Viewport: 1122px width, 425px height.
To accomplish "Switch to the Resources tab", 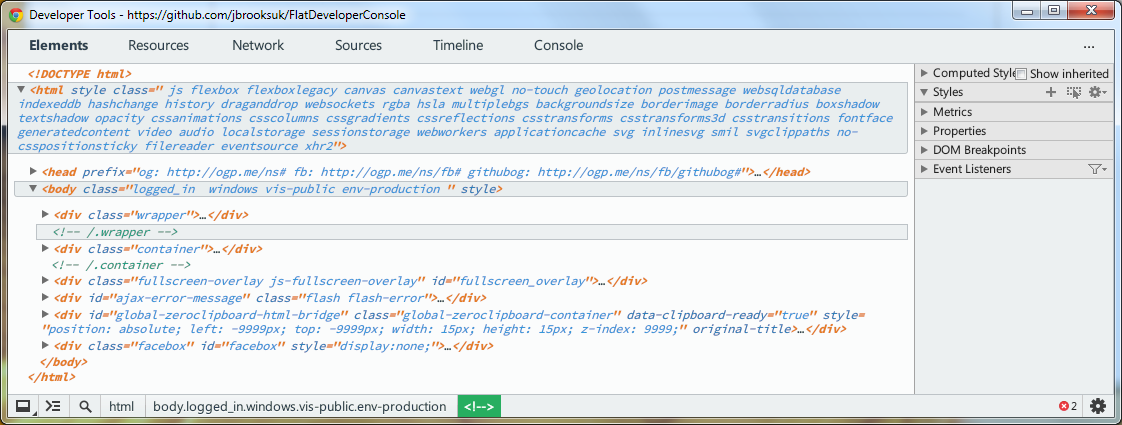I will (x=158, y=46).
